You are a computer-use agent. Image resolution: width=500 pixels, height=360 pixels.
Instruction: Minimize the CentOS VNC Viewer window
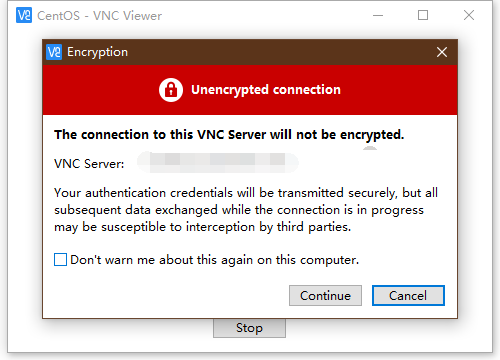(x=378, y=15)
